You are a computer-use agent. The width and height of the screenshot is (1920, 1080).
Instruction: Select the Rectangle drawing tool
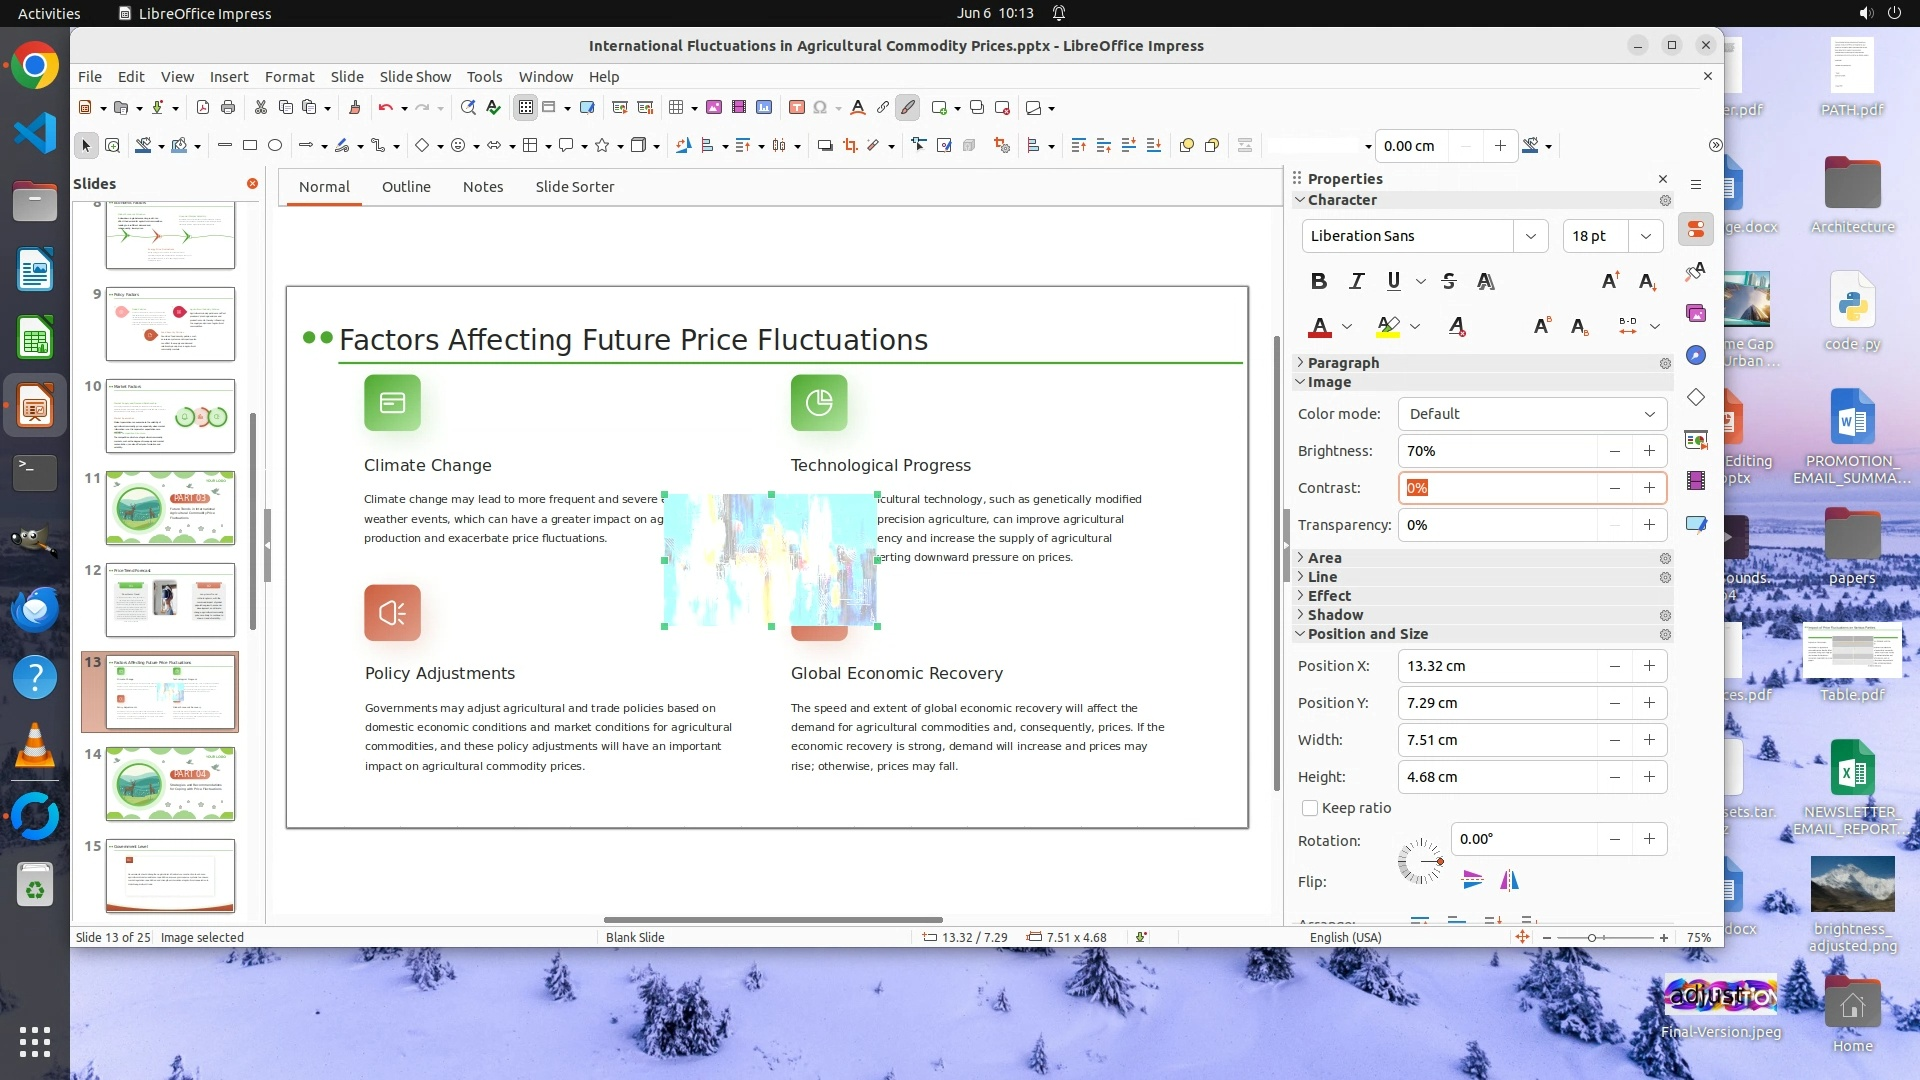point(250,146)
